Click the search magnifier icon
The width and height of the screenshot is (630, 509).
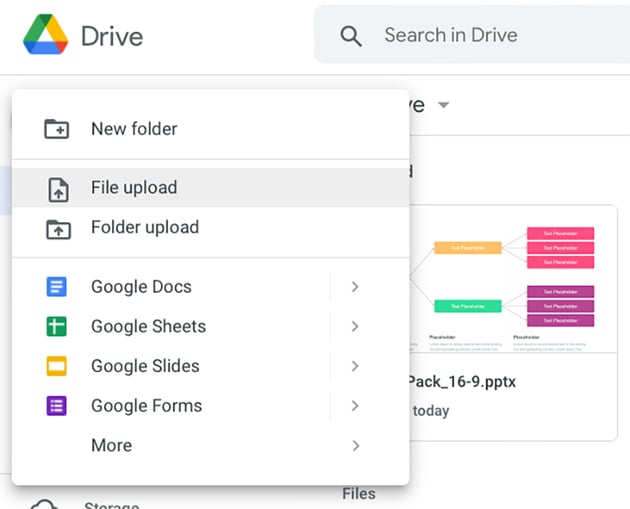click(x=351, y=36)
